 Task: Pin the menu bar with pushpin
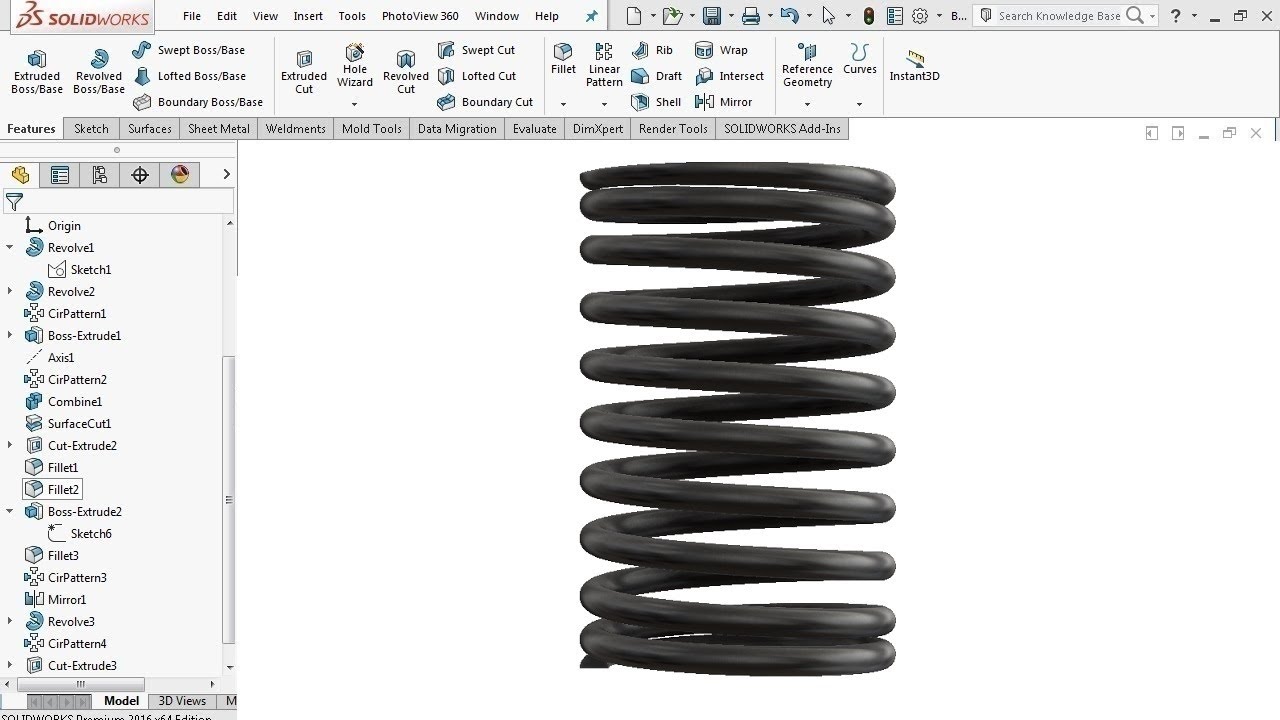pyautogui.click(x=591, y=16)
